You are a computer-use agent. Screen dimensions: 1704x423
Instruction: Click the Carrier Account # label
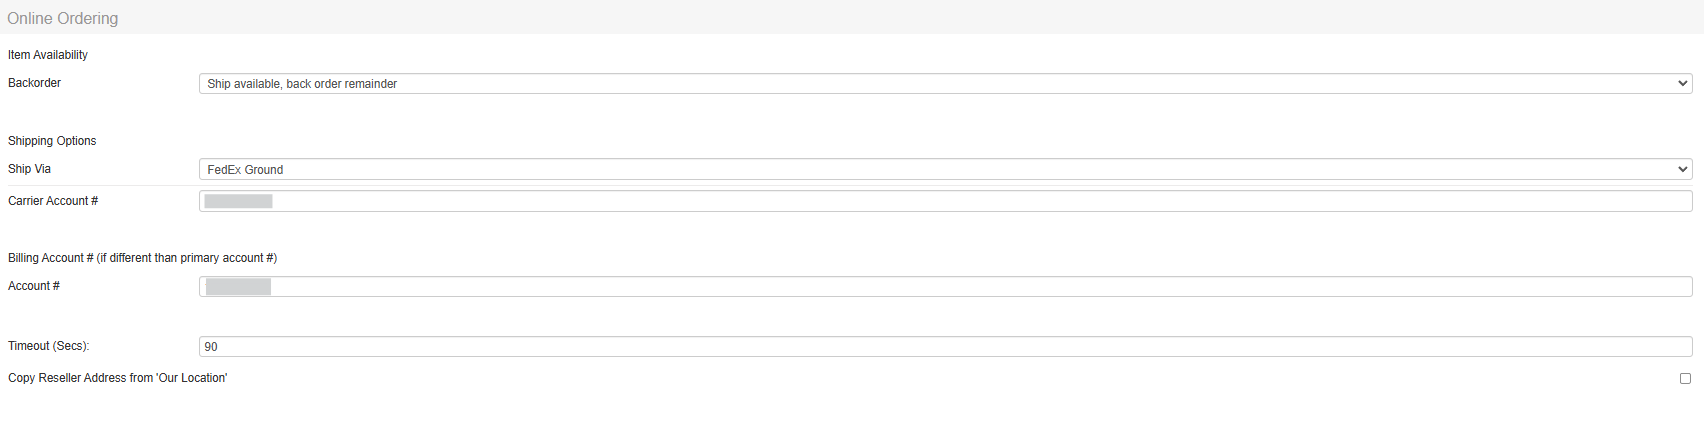[x=53, y=201]
